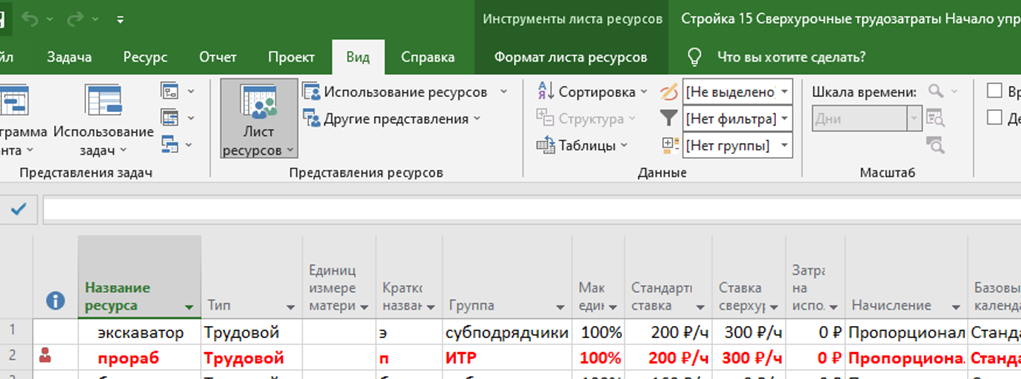Open the Gantt chart view icon
Image resolution: width=1021 pixels, height=379 pixels.
tap(14, 101)
